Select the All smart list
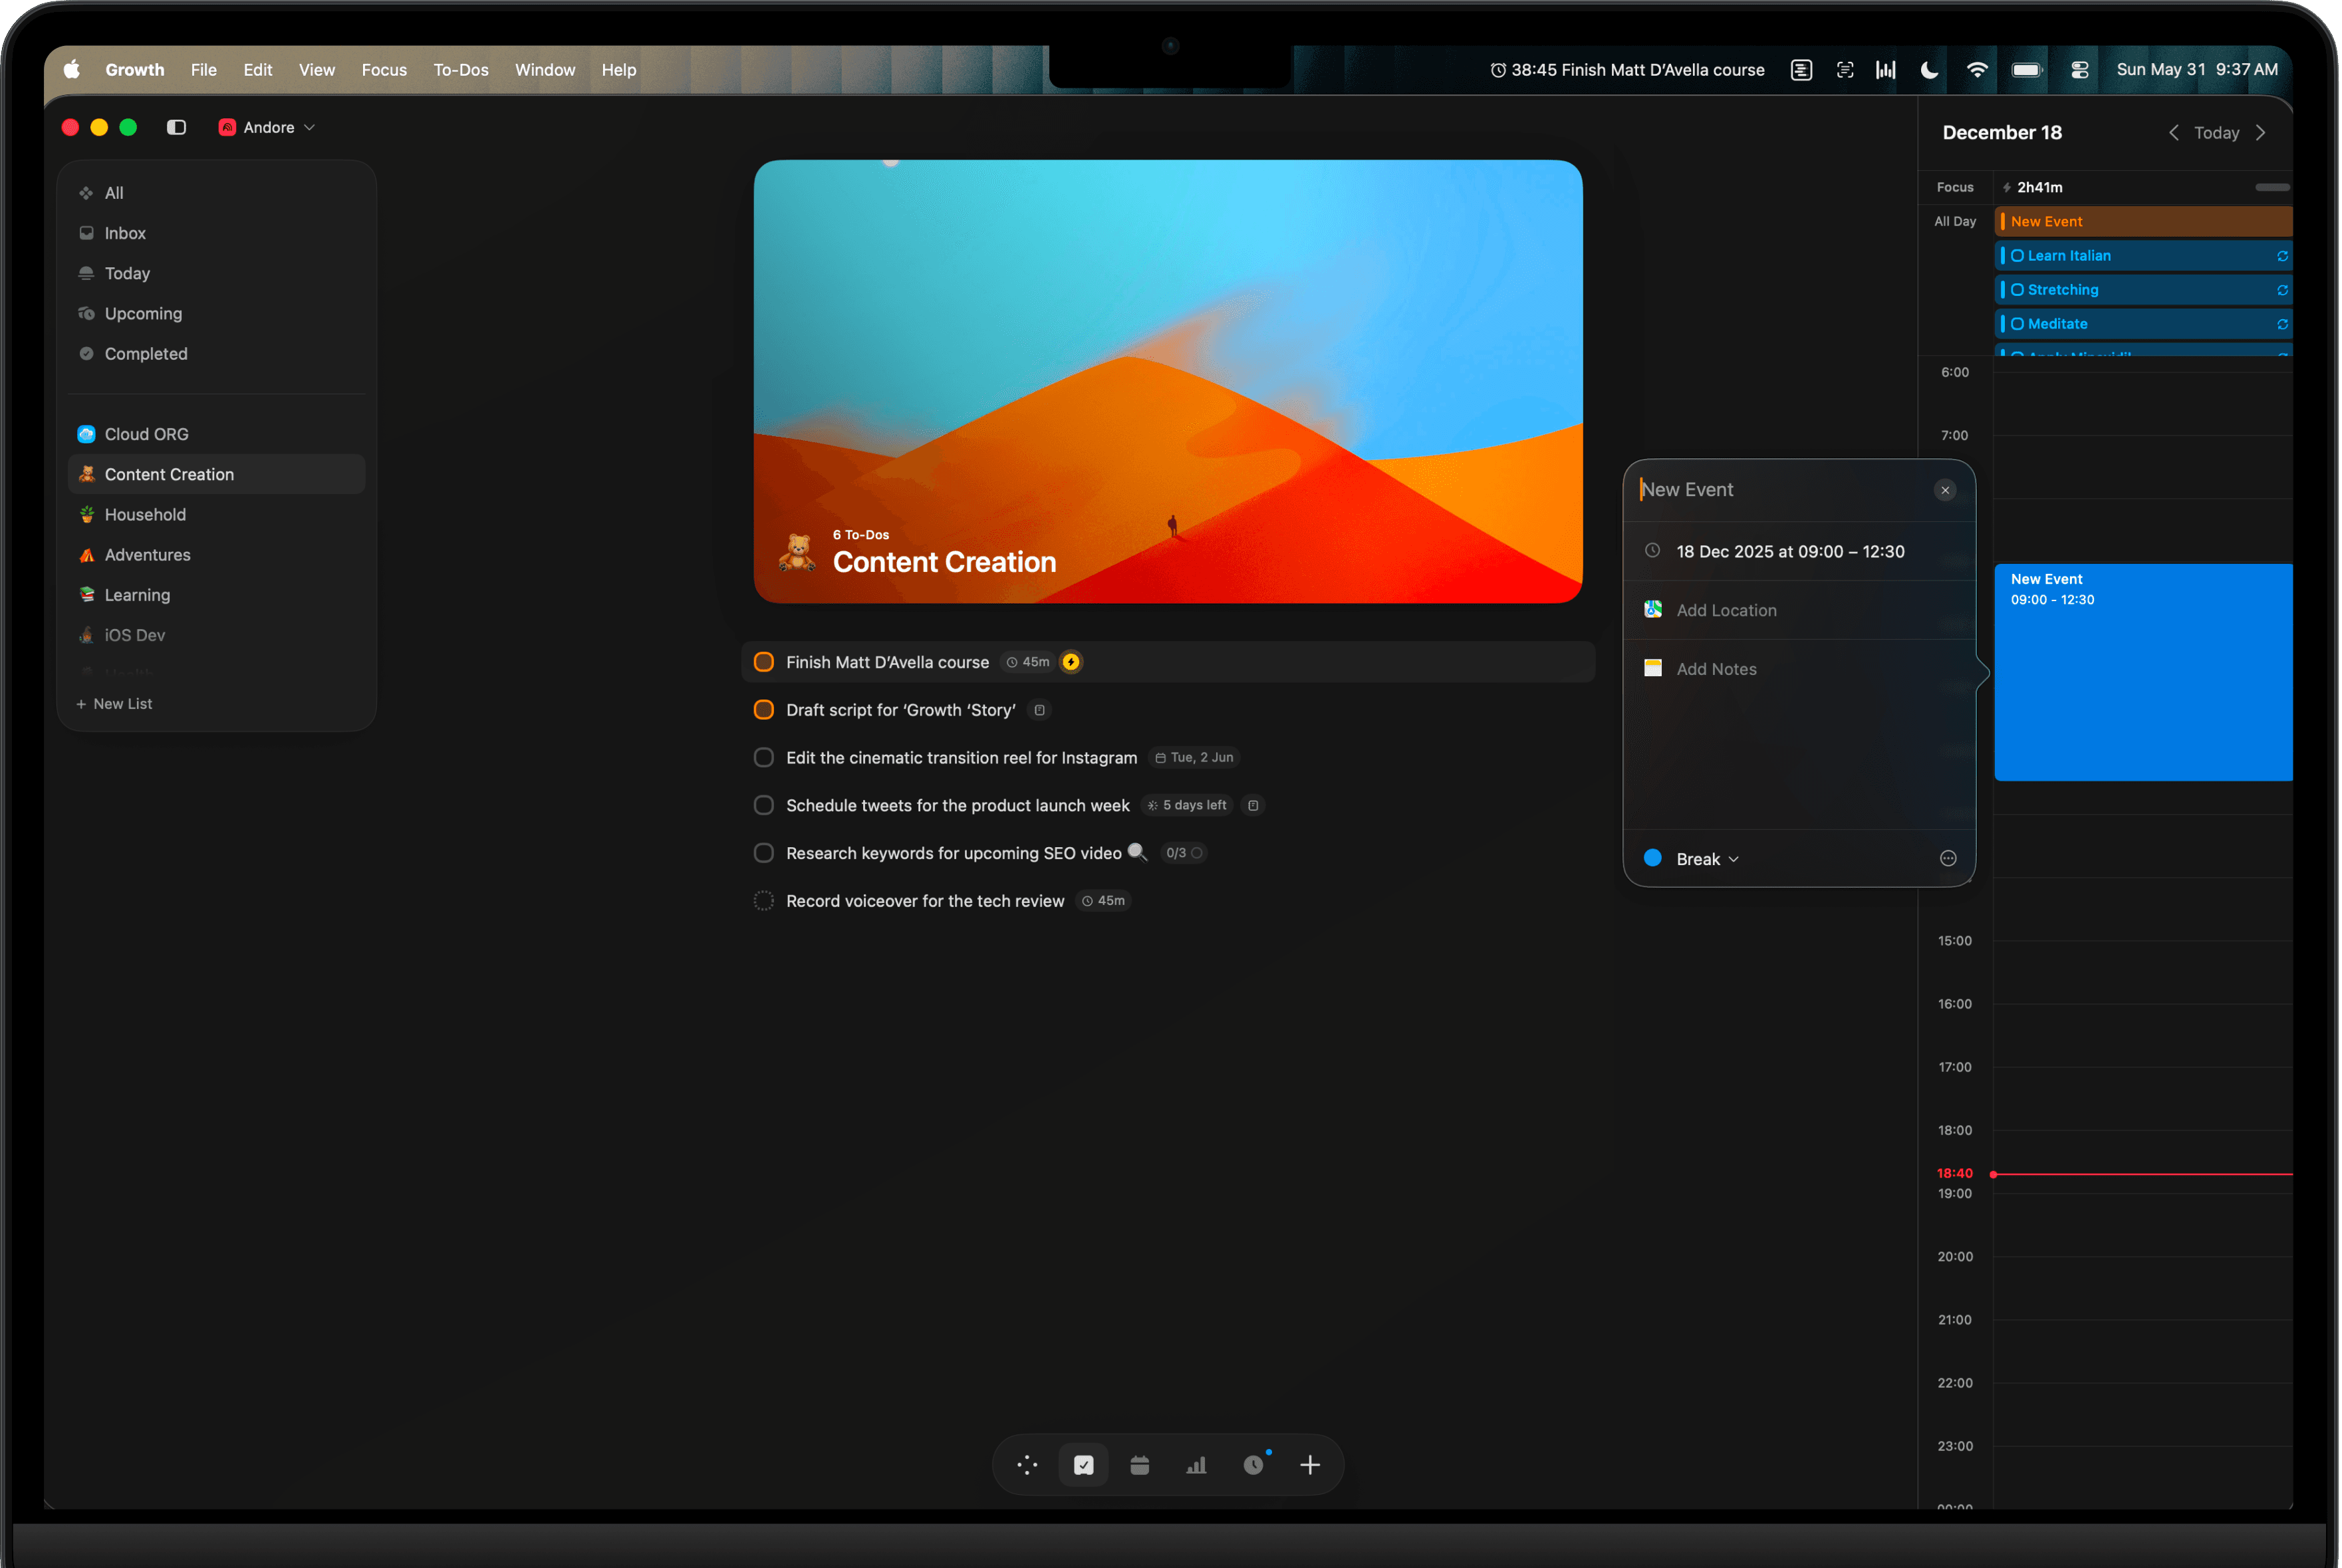The image size is (2342, 1568). (x=216, y=193)
